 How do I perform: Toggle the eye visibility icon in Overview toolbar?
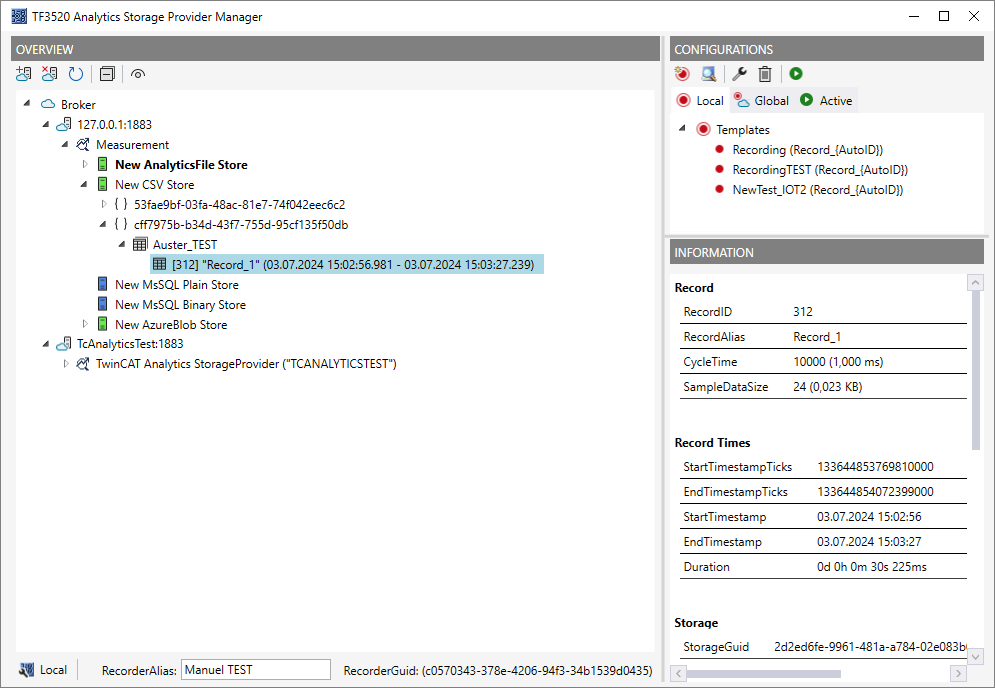pos(138,74)
